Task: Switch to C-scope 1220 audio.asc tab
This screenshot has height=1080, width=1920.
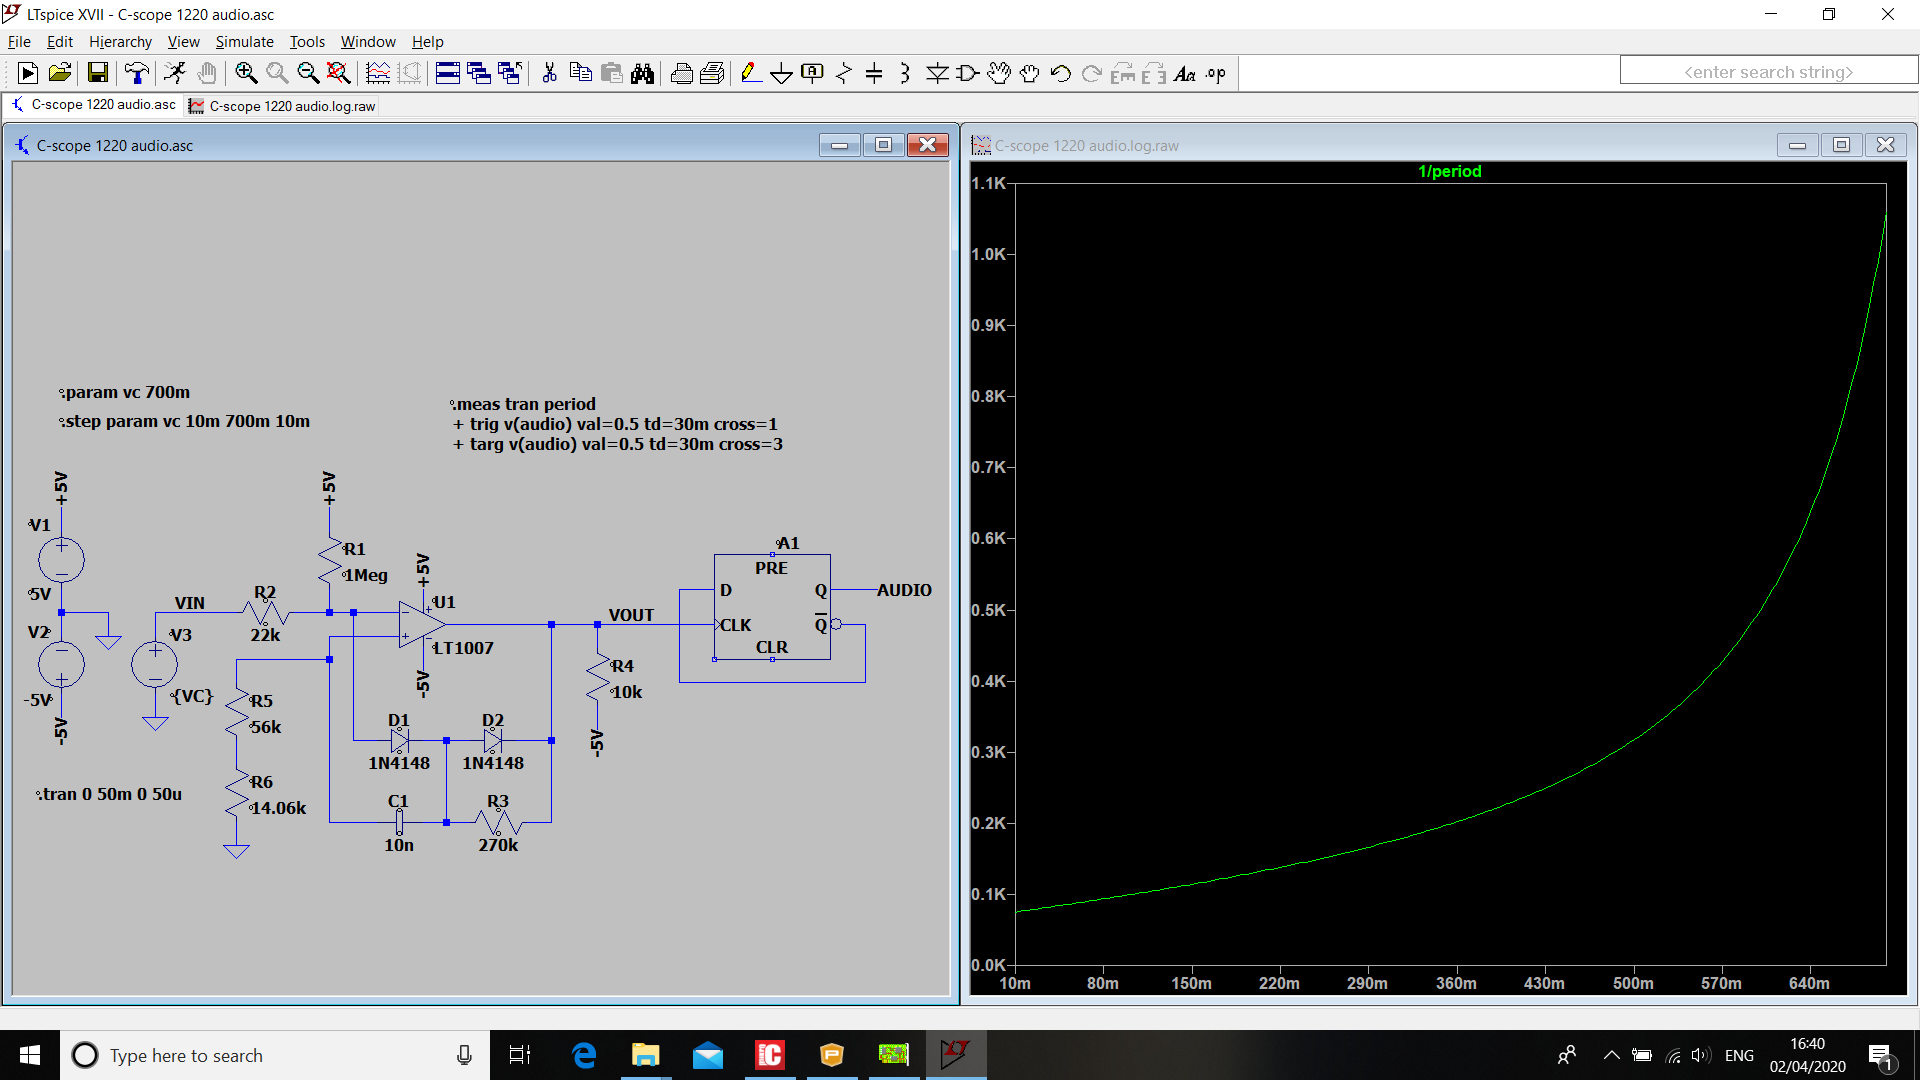Action: (x=102, y=105)
